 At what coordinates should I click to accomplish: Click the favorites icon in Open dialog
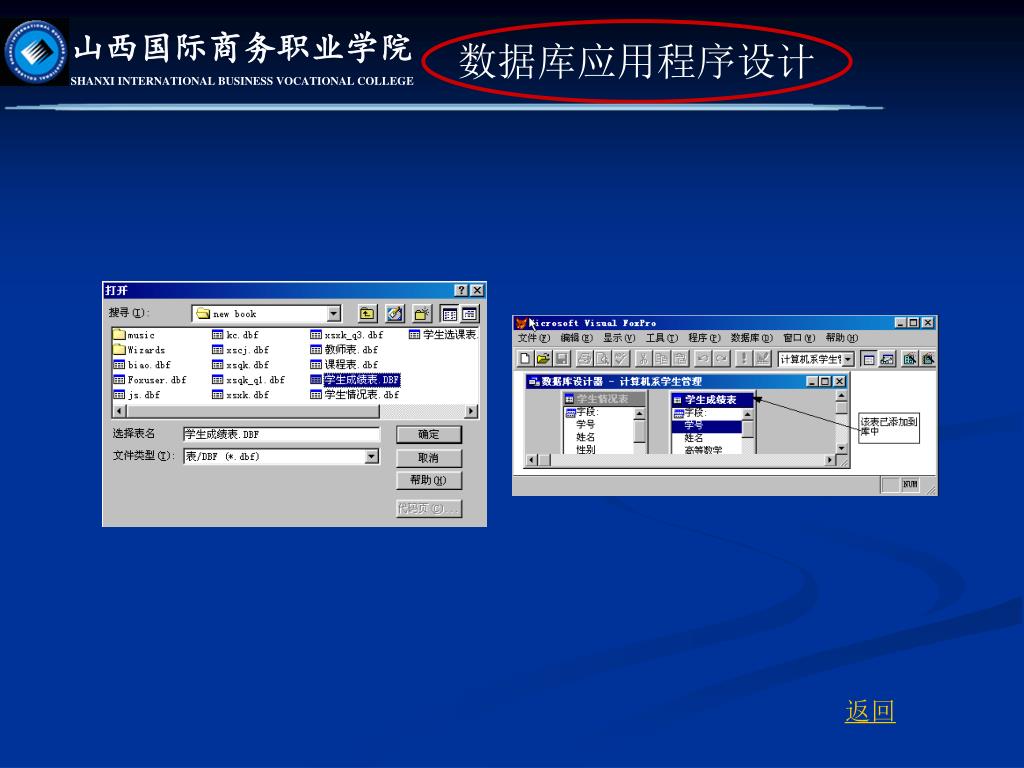click(x=394, y=314)
